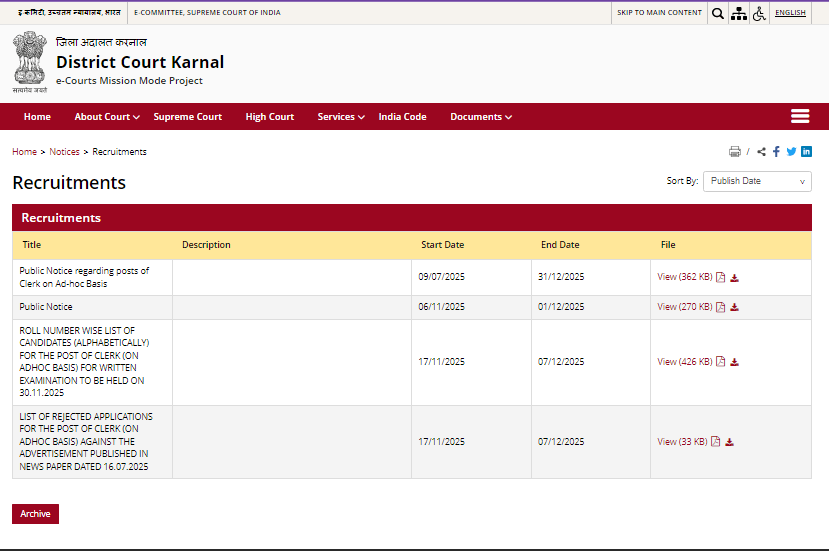Select 'LIST OF REJECTED APPLICATIONS' title

(86, 442)
